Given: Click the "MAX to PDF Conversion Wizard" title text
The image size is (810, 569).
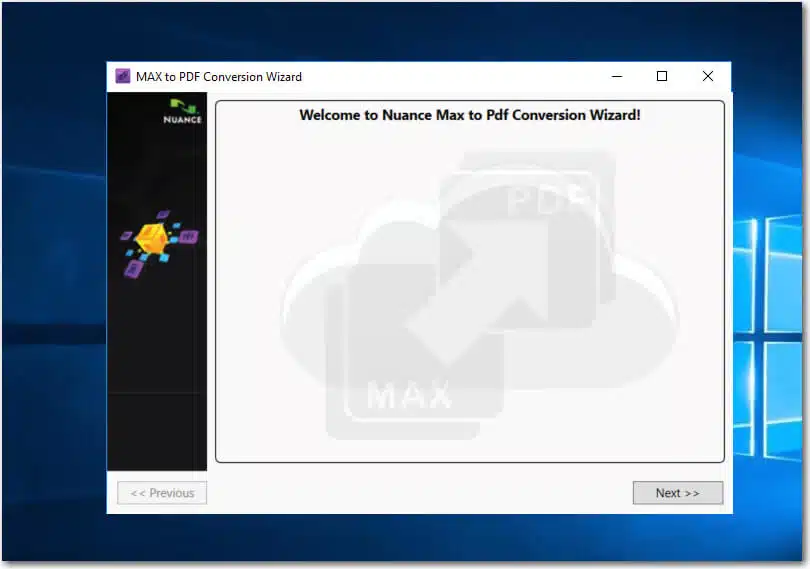Looking at the screenshot, I should pyautogui.click(x=219, y=77).
